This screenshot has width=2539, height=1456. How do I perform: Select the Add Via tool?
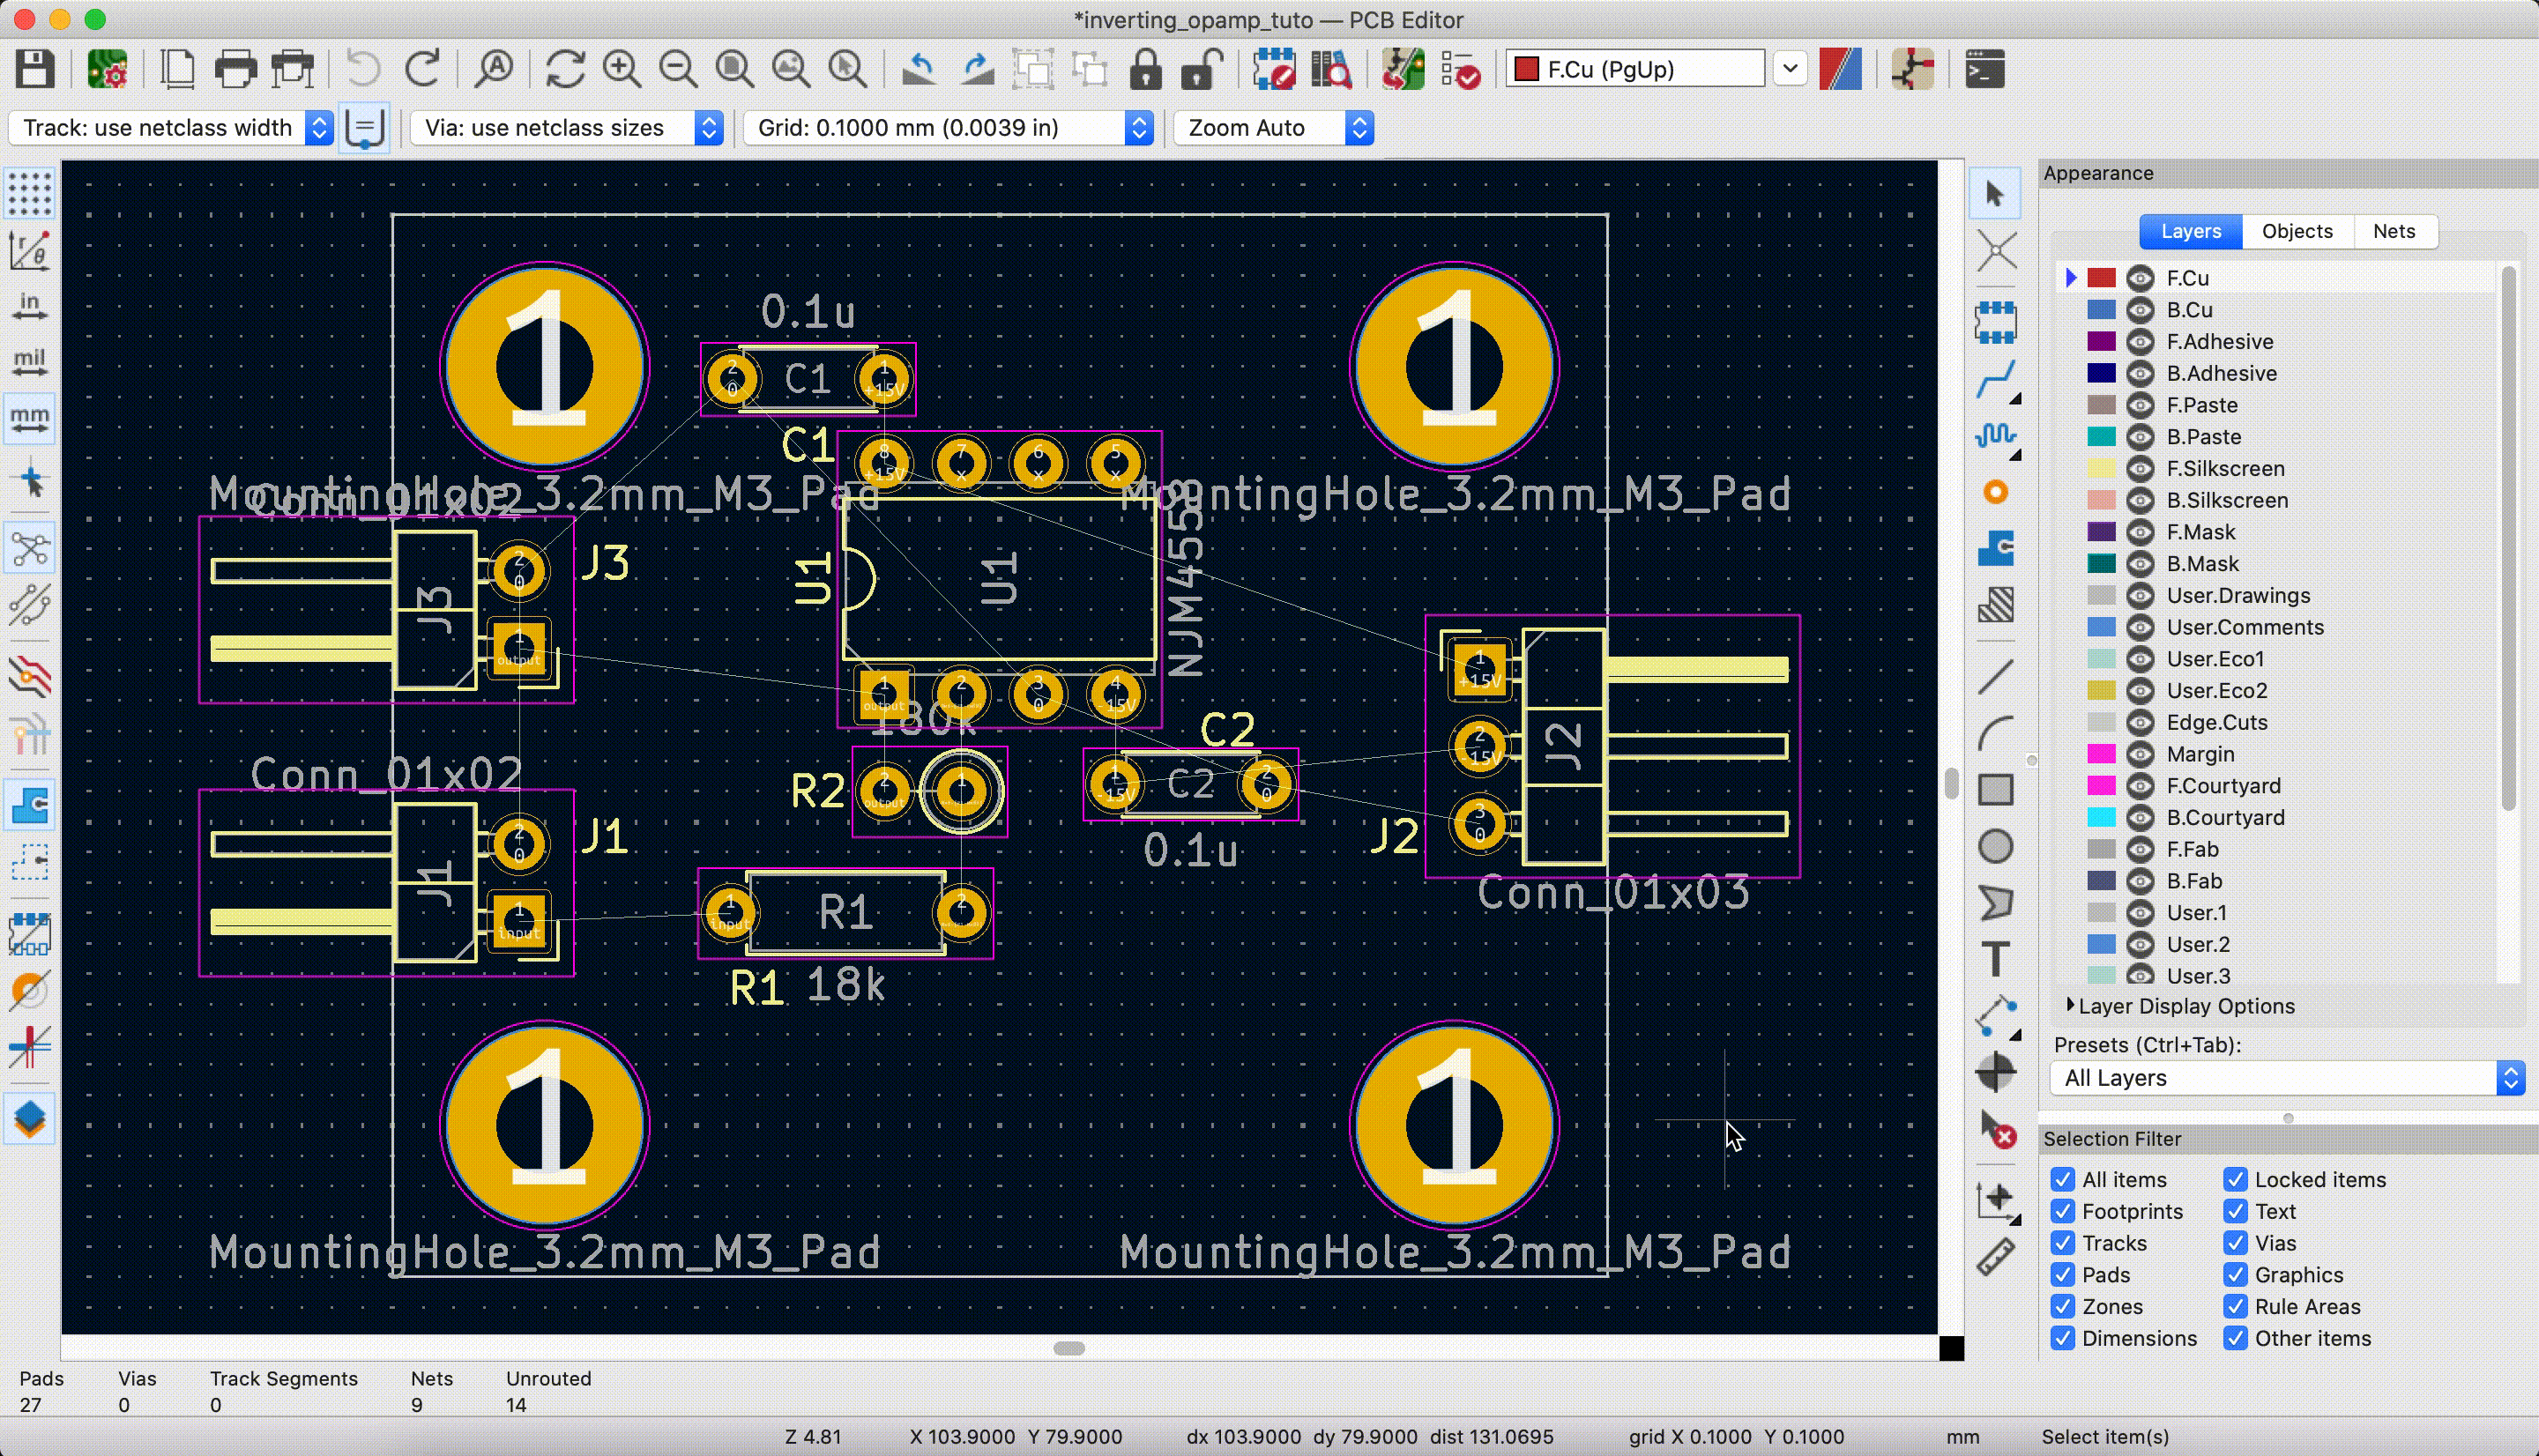pos(1995,494)
